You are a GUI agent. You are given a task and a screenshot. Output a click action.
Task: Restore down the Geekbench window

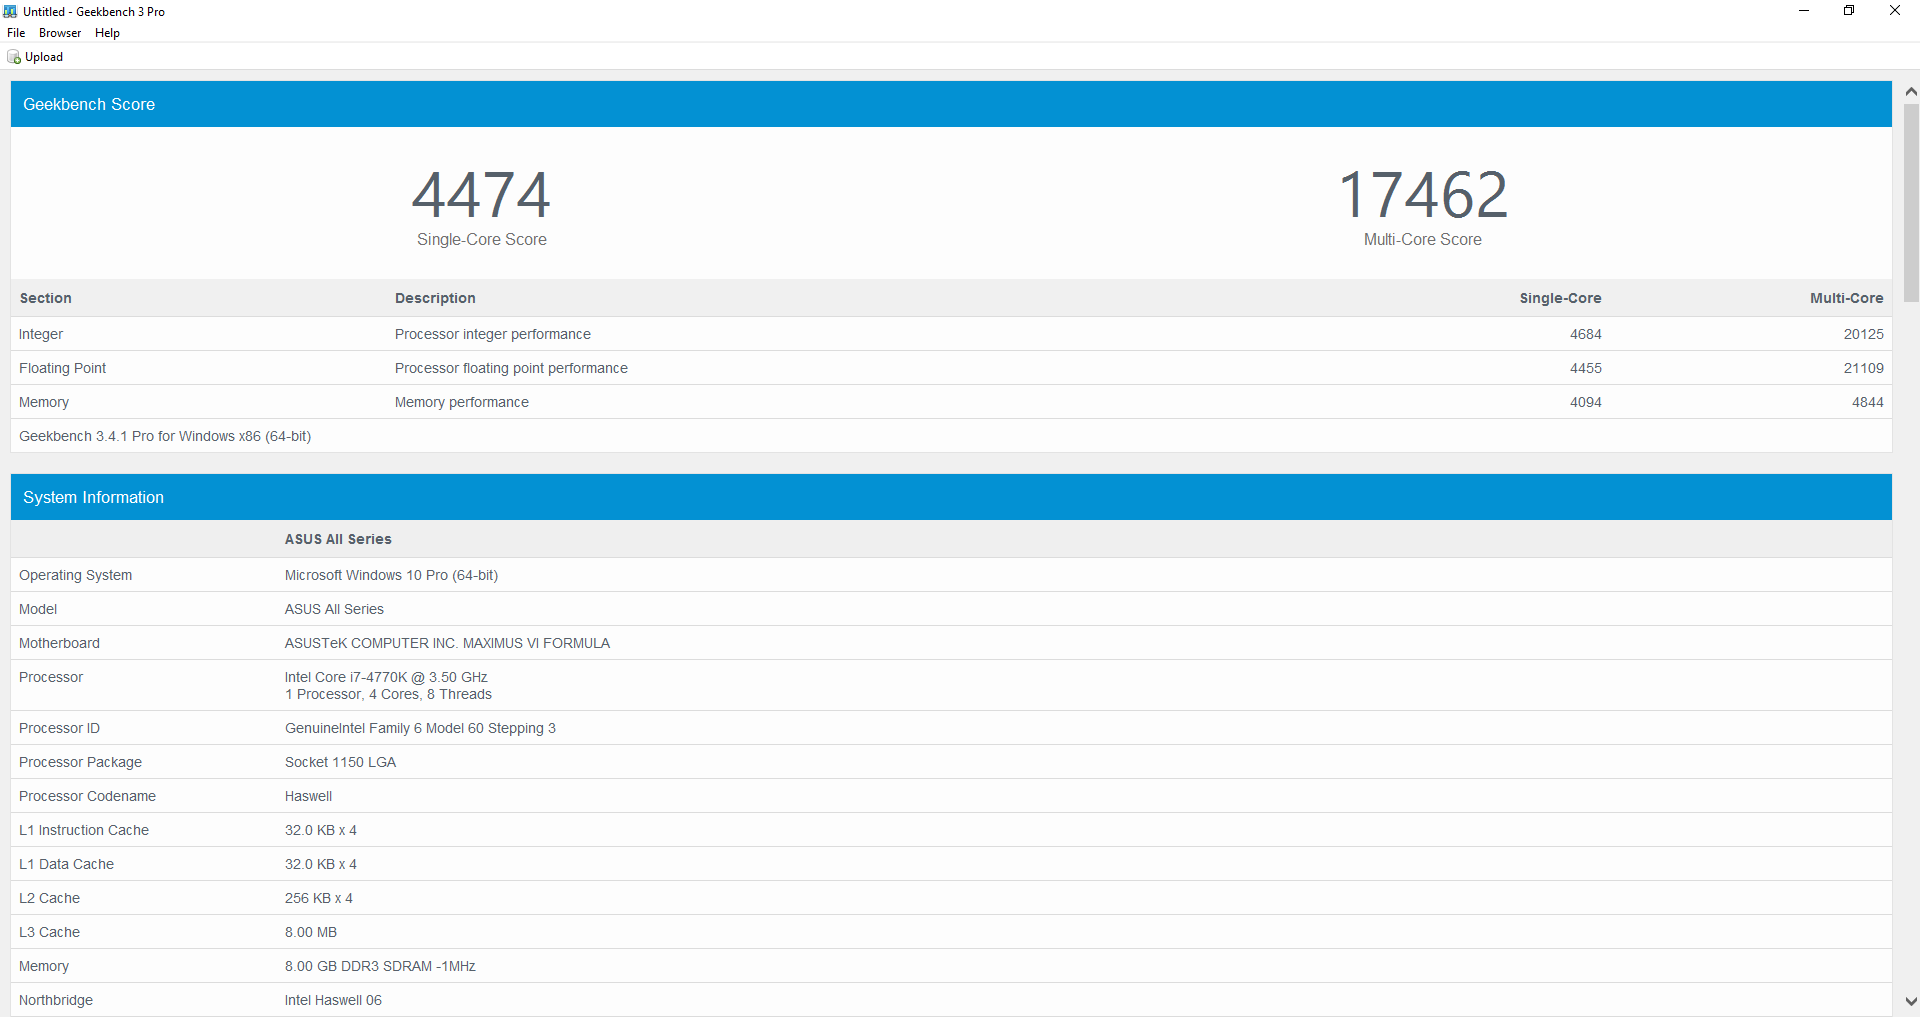click(x=1849, y=11)
